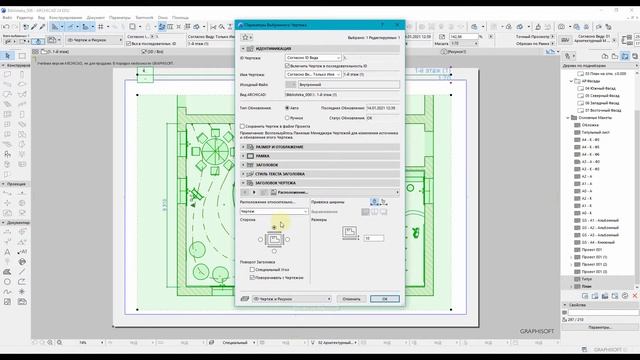Select the Circle tool in the toolbox

point(7,282)
